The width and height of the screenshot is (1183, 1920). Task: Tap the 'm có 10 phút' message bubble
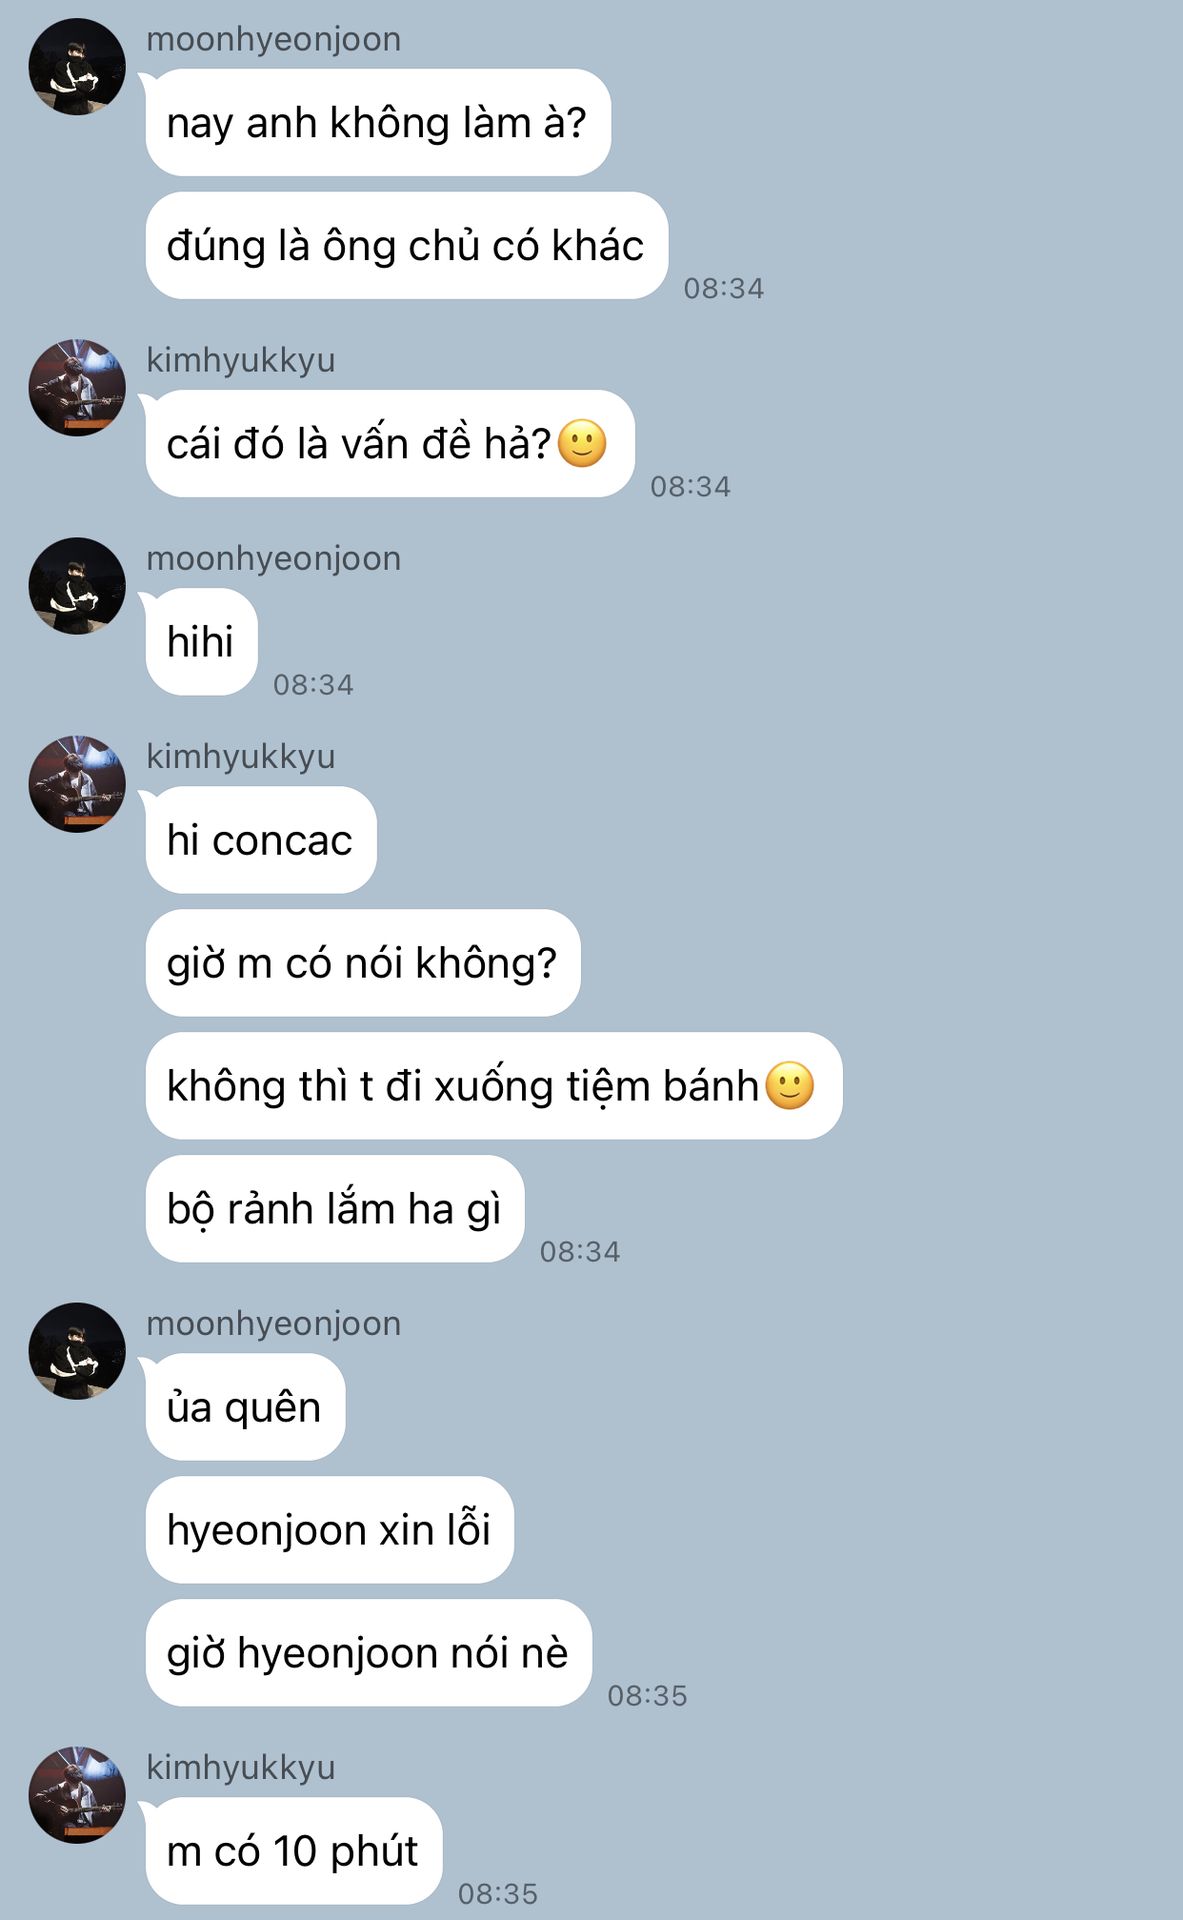point(294,1851)
